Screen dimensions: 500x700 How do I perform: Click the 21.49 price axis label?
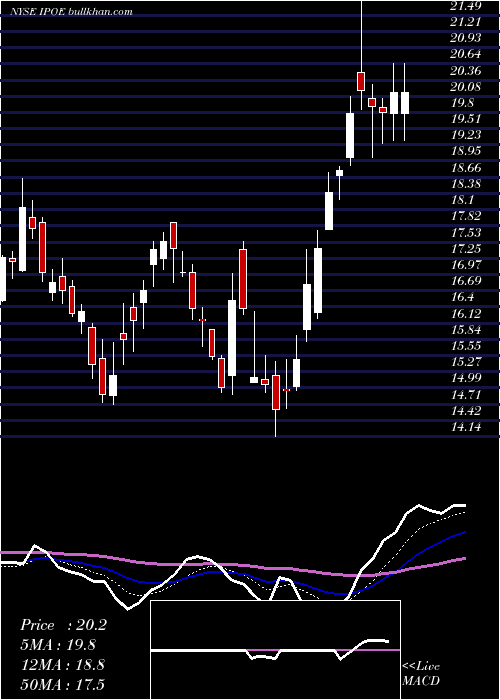point(466,6)
